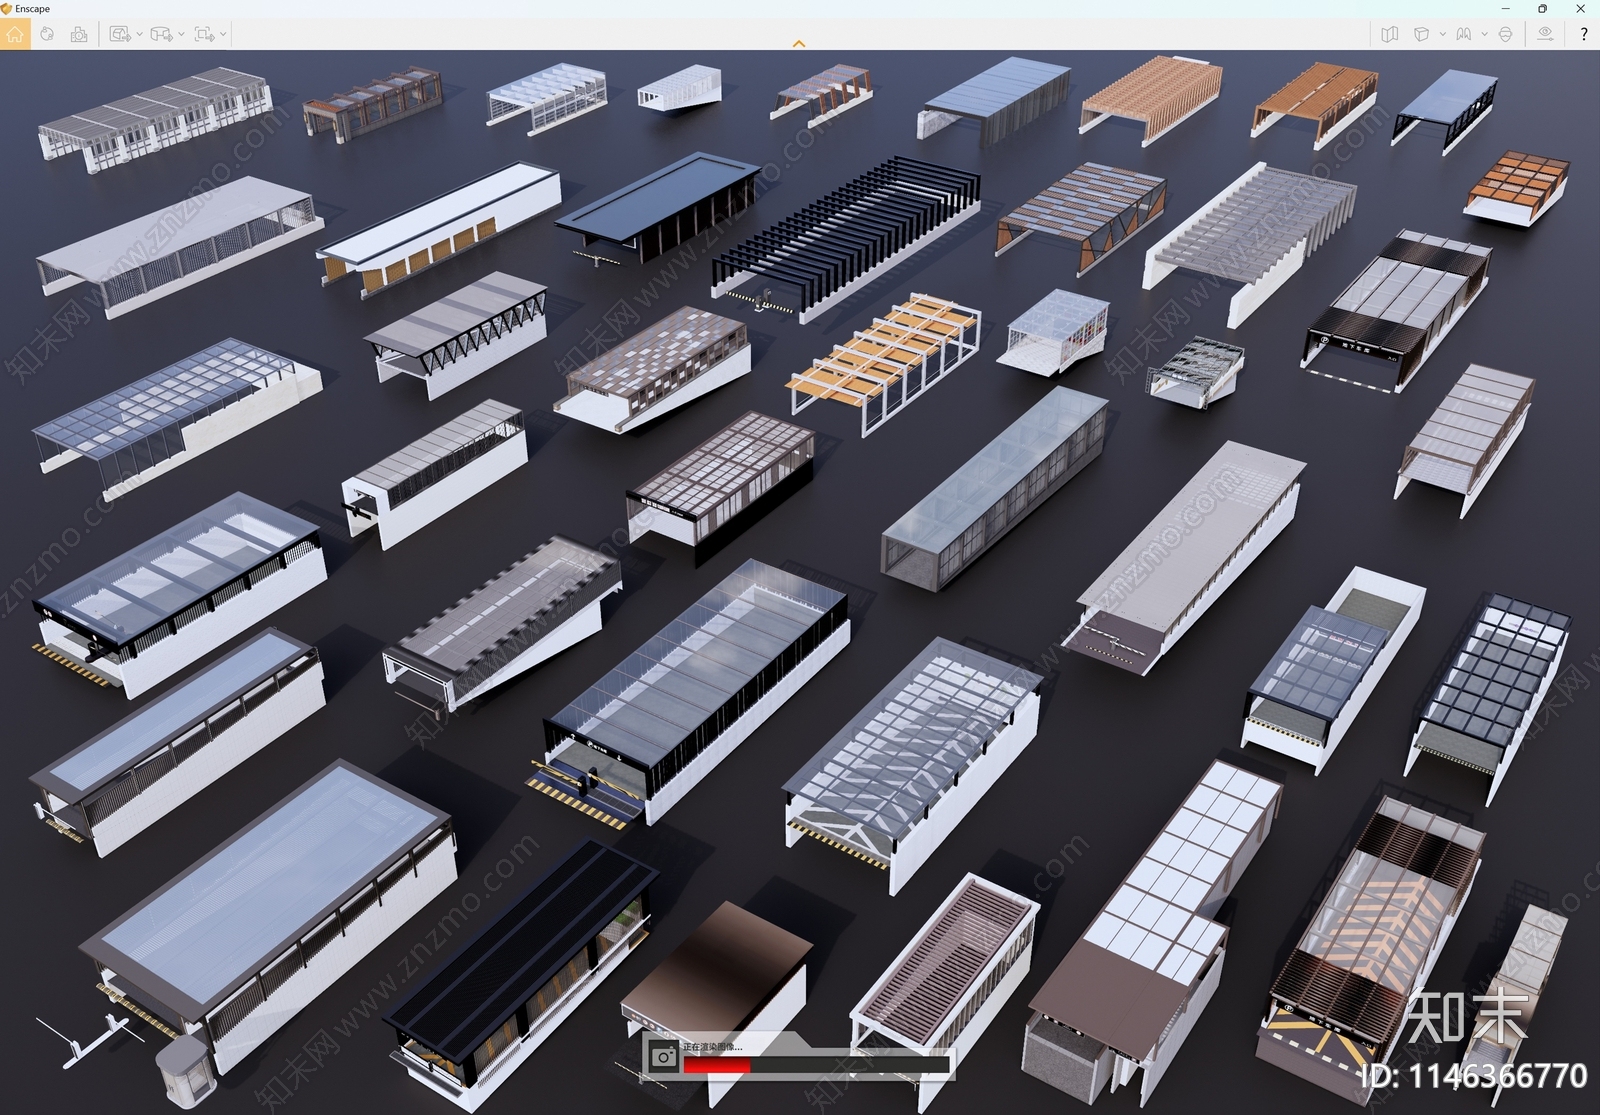Open the Visual Settings eye icon
The height and width of the screenshot is (1115, 1600).
click(1545, 34)
